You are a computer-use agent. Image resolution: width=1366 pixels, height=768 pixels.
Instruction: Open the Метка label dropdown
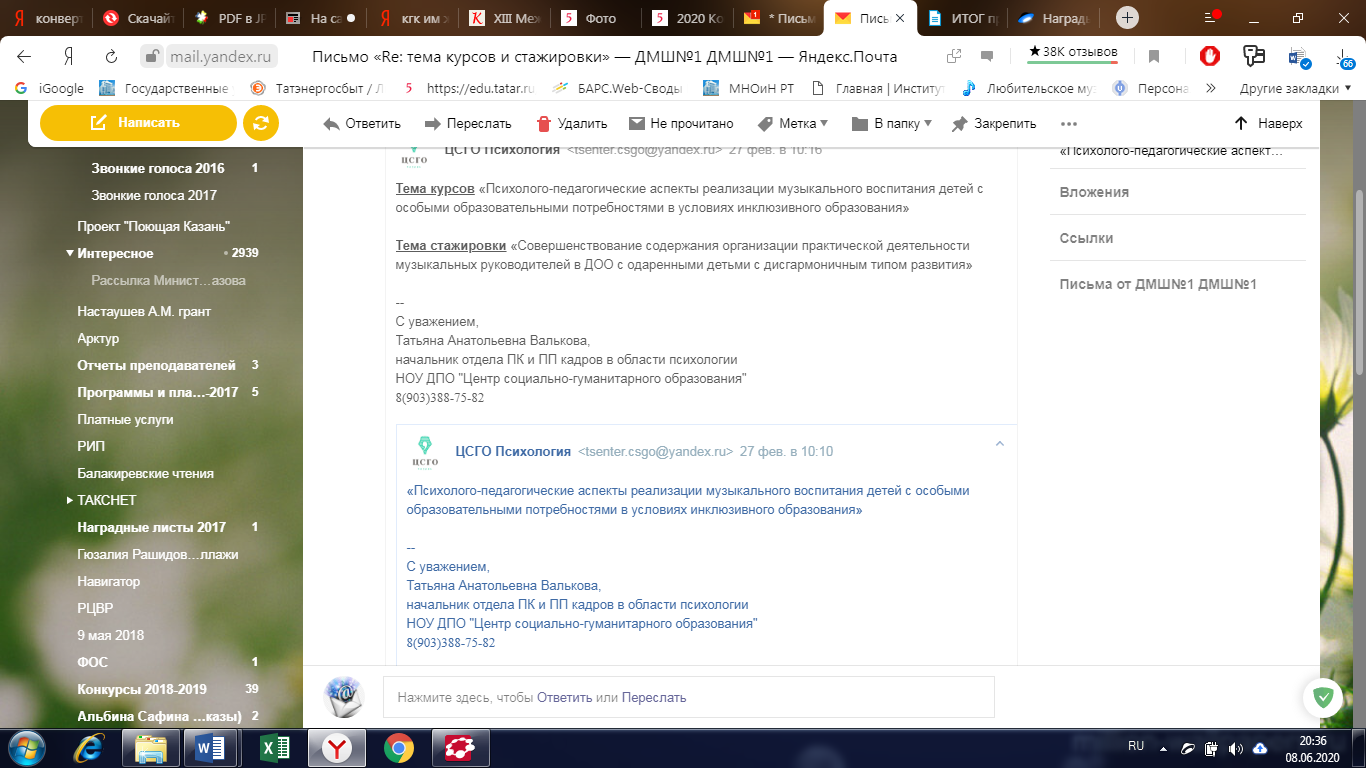793,124
